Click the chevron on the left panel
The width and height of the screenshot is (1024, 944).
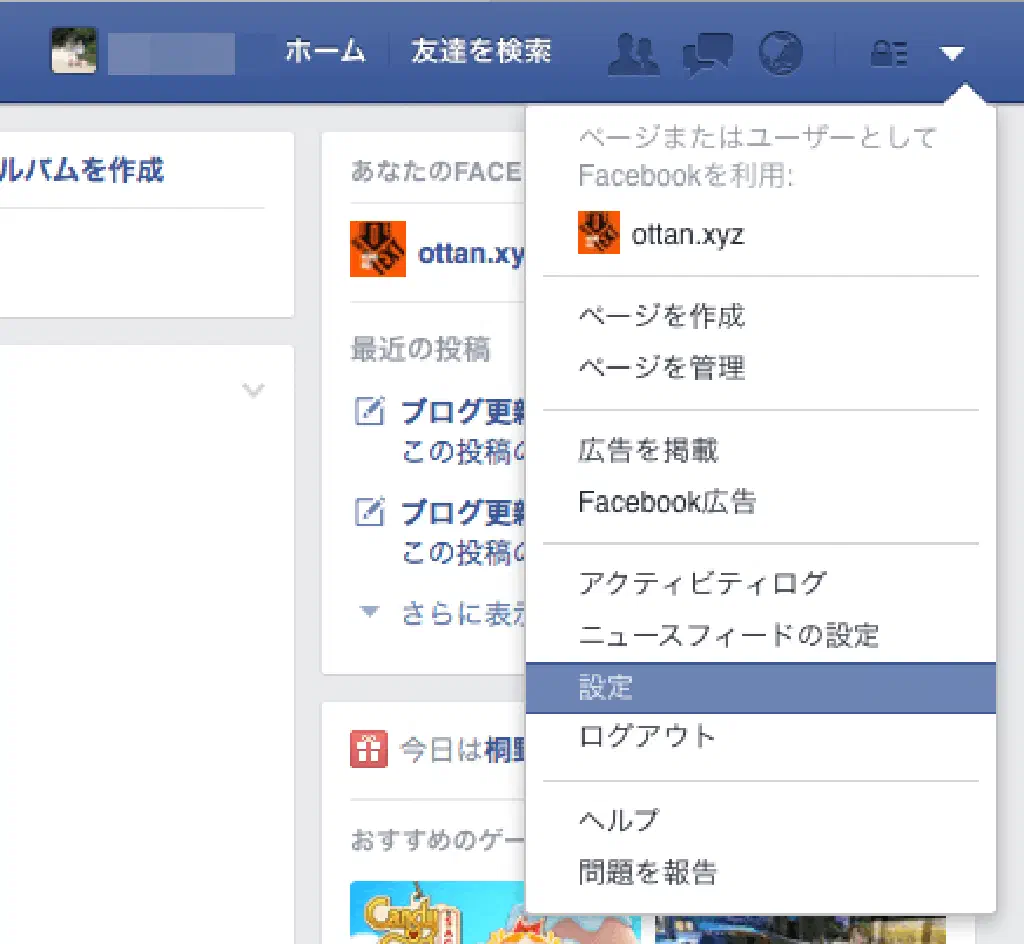[254, 390]
